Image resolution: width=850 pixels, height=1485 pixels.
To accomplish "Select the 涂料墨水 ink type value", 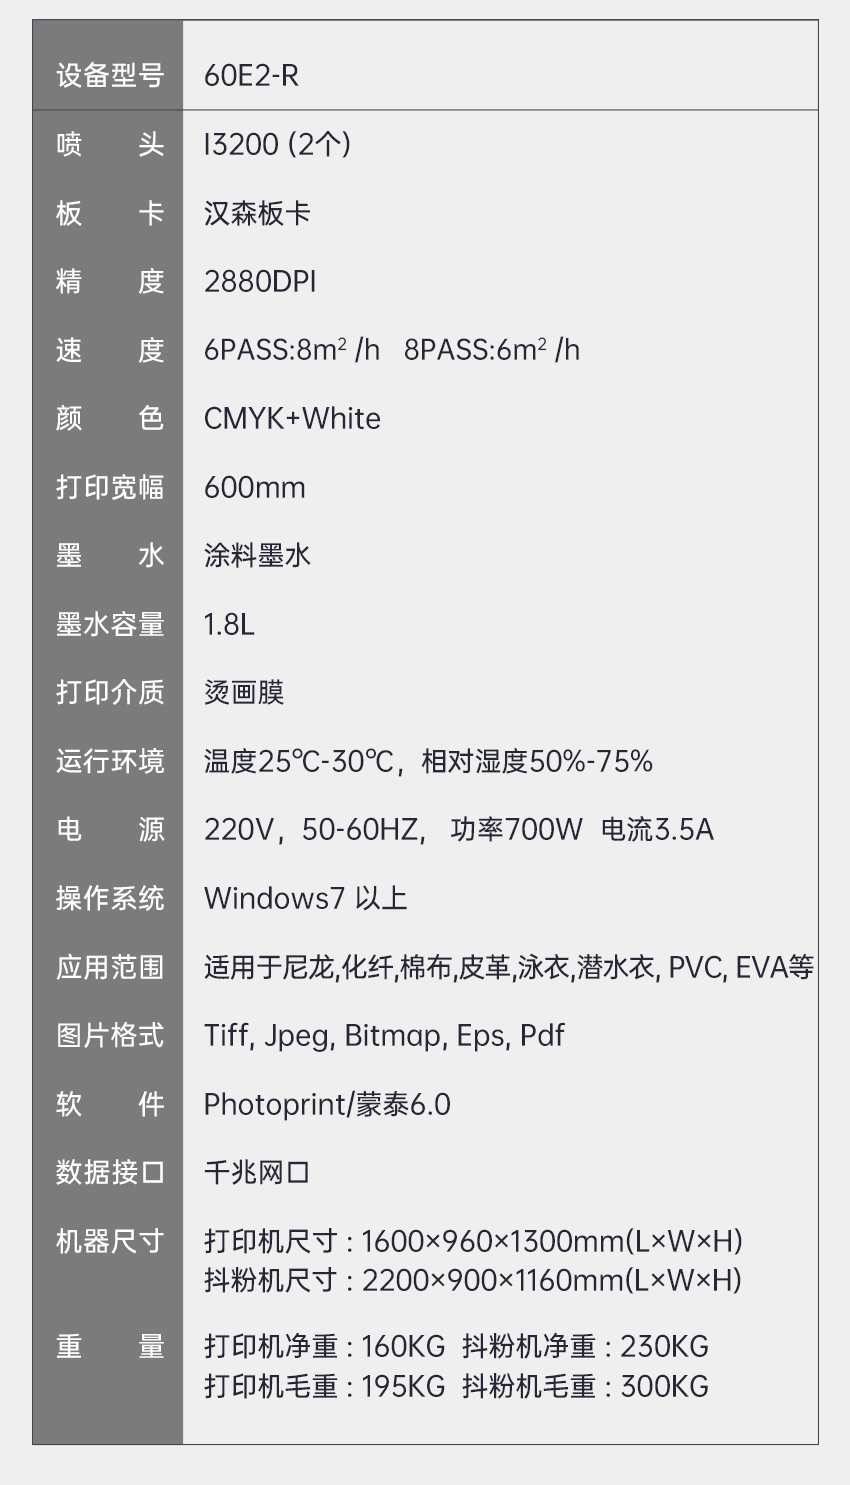I will (x=257, y=556).
